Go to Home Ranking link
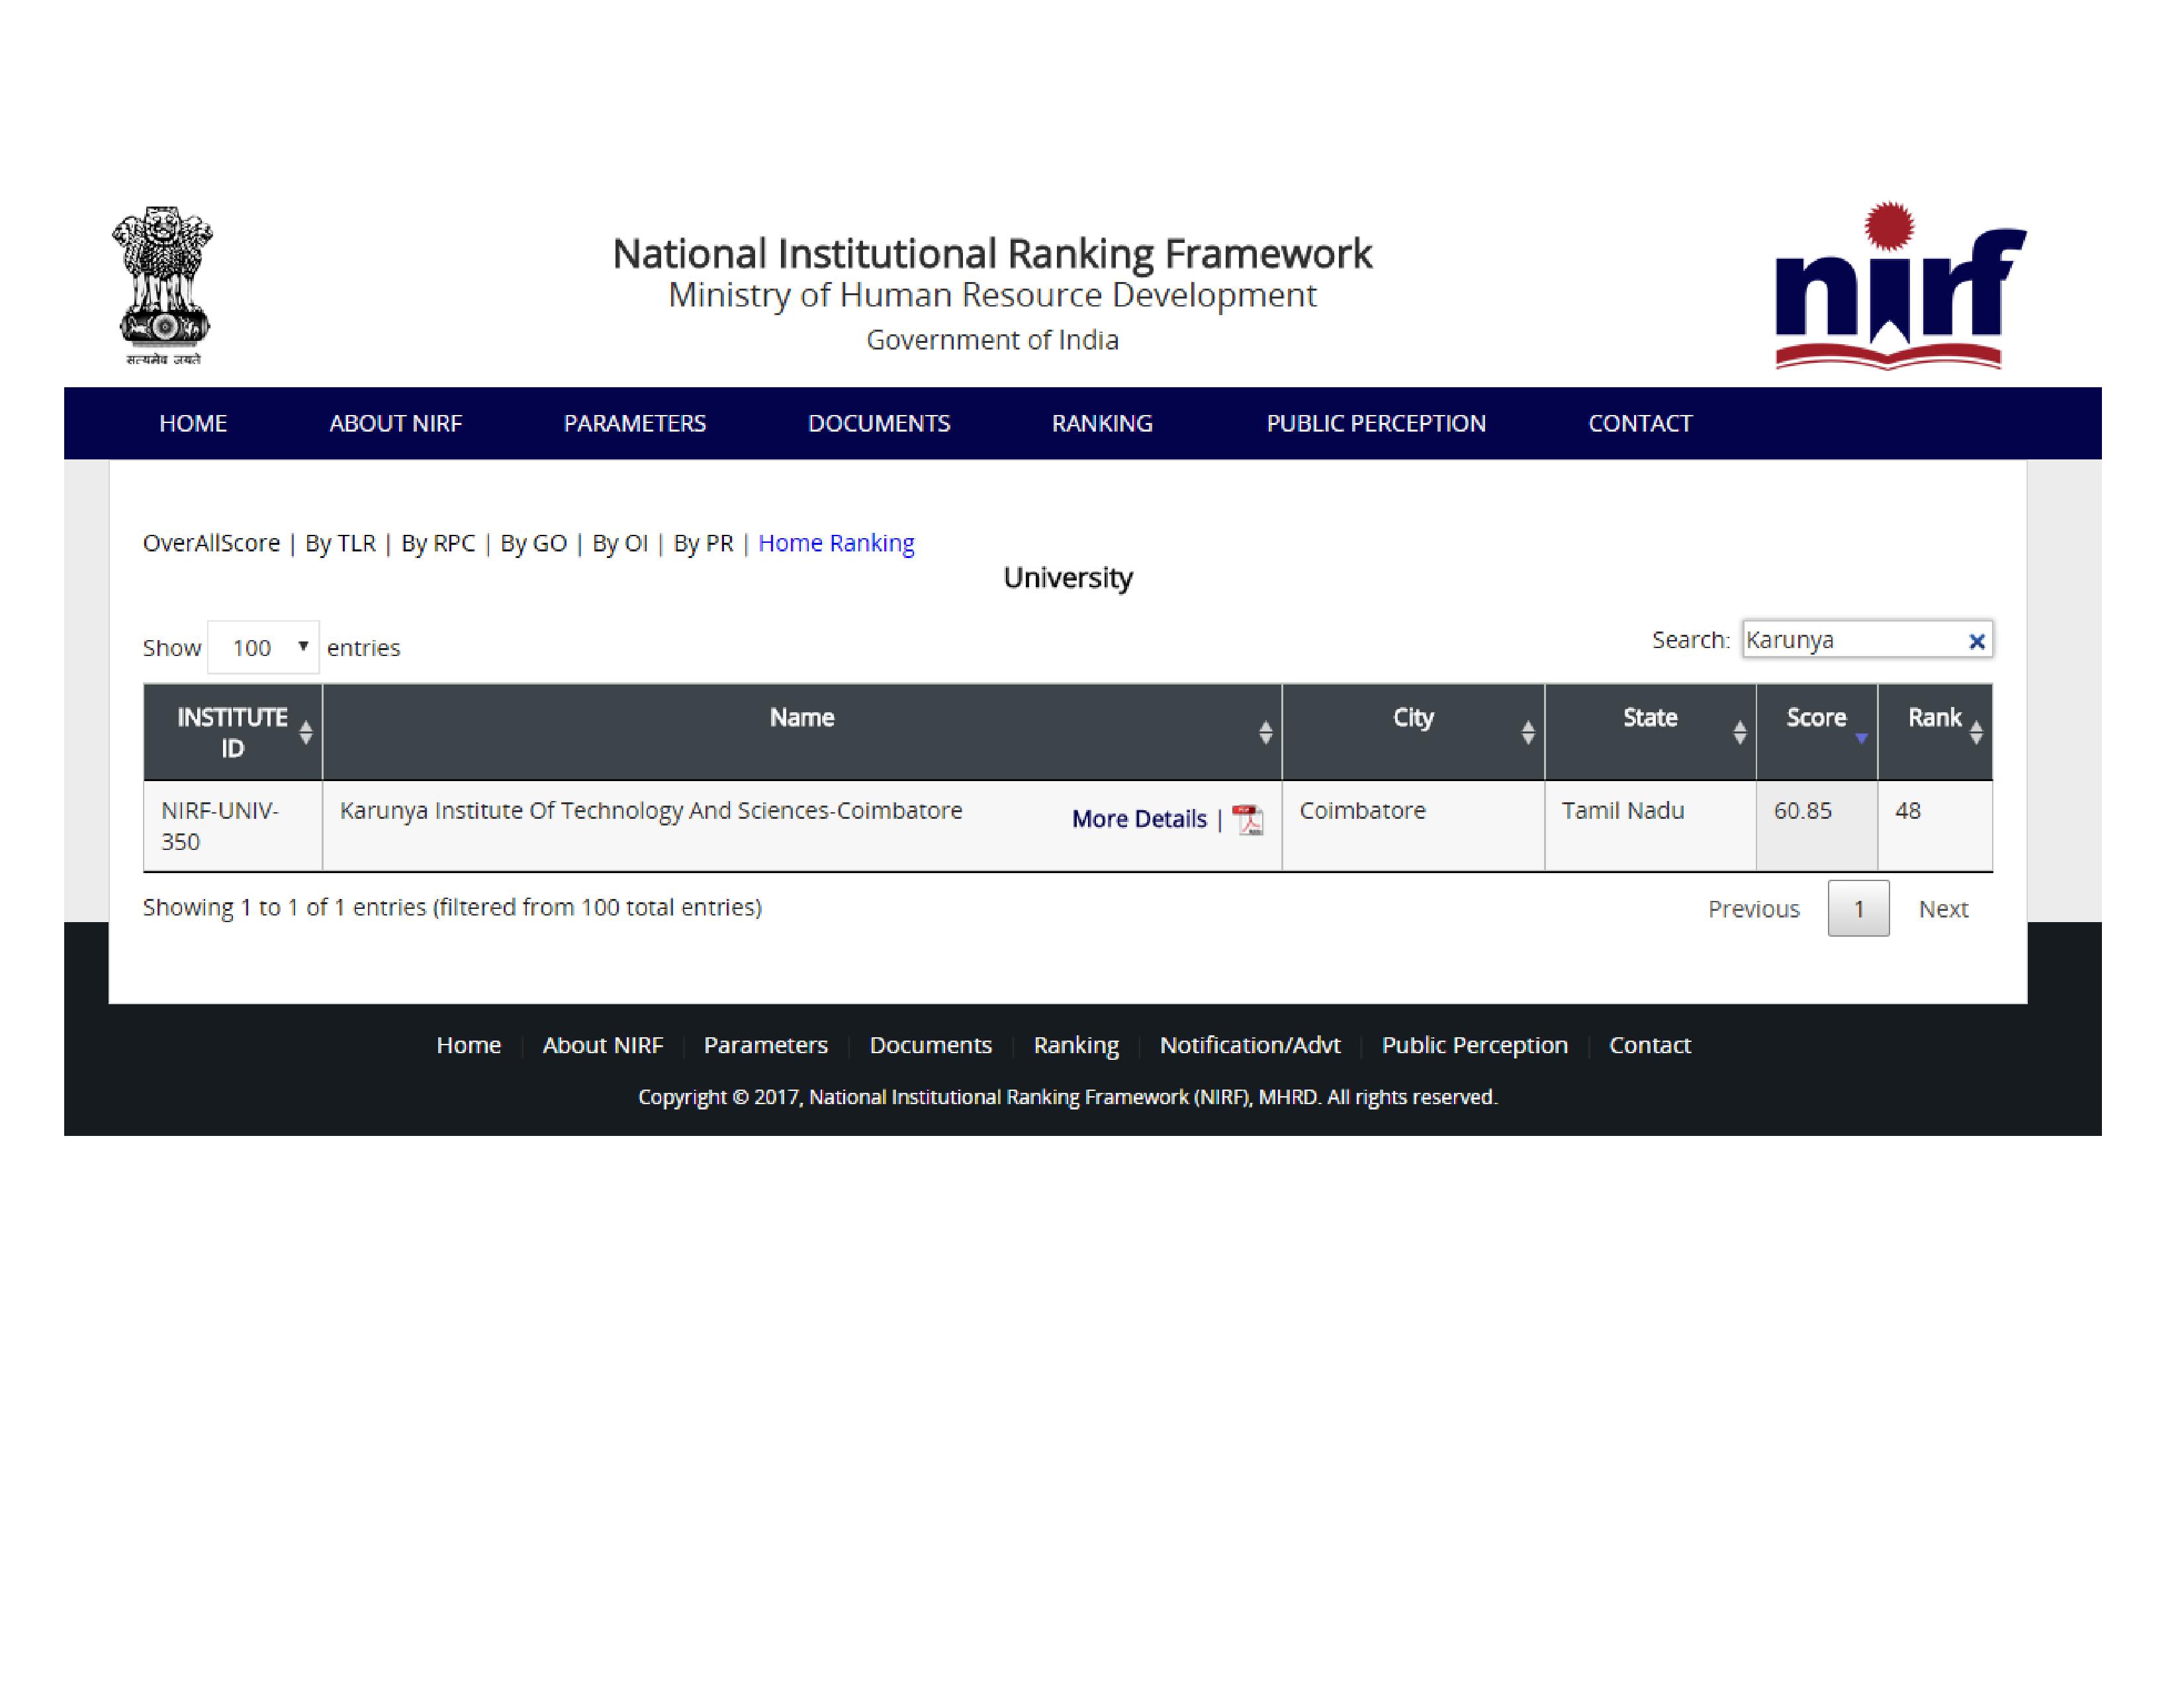 pos(836,543)
